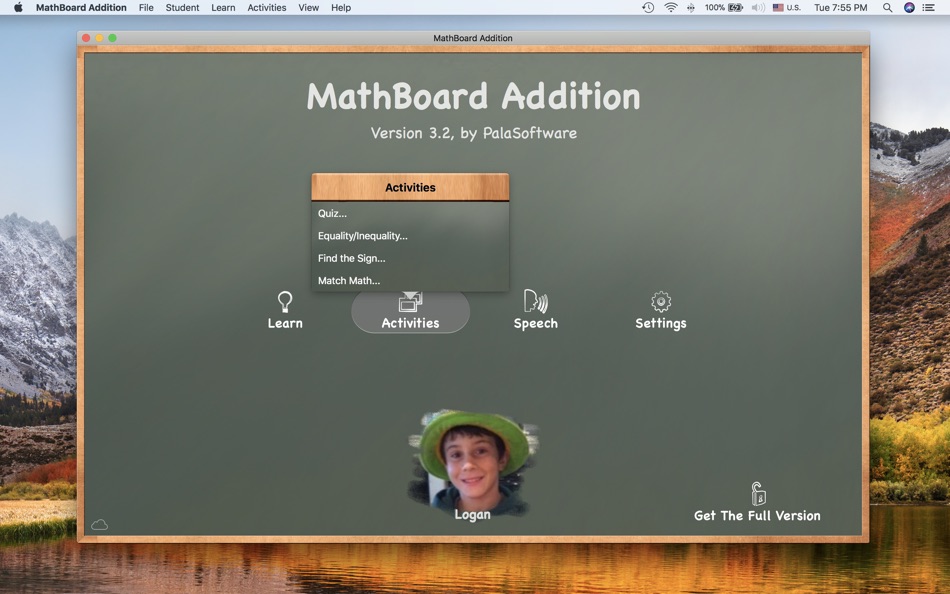Open the Learn lightbulb icon

pyautogui.click(x=285, y=301)
